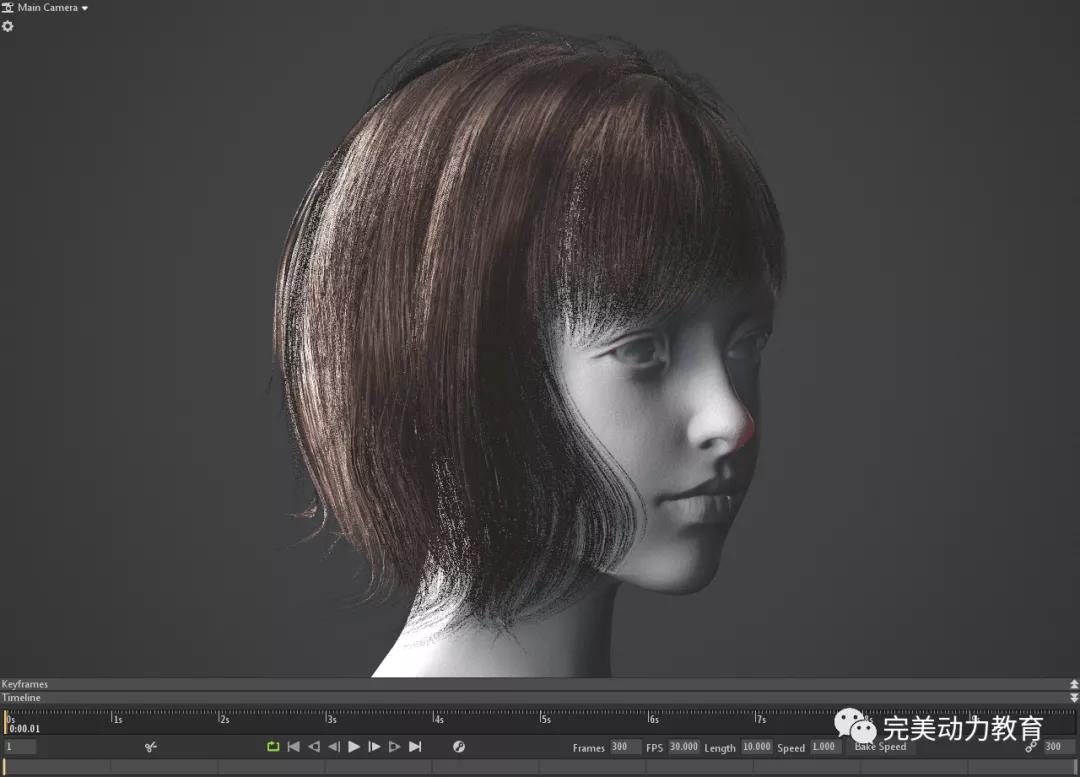Go to the next keyframe
Image resolution: width=1080 pixels, height=777 pixels.
pos(394,747)
